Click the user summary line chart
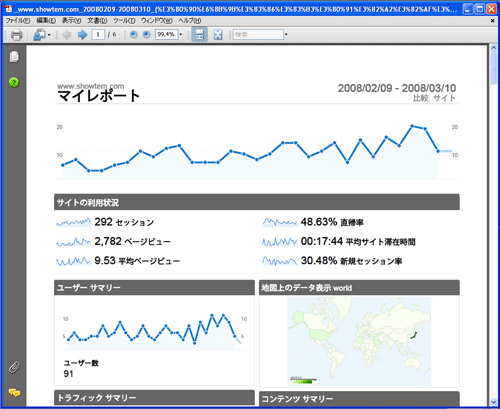Image resolution: width=500 pixels, height=409 pixels. [154, 332]
